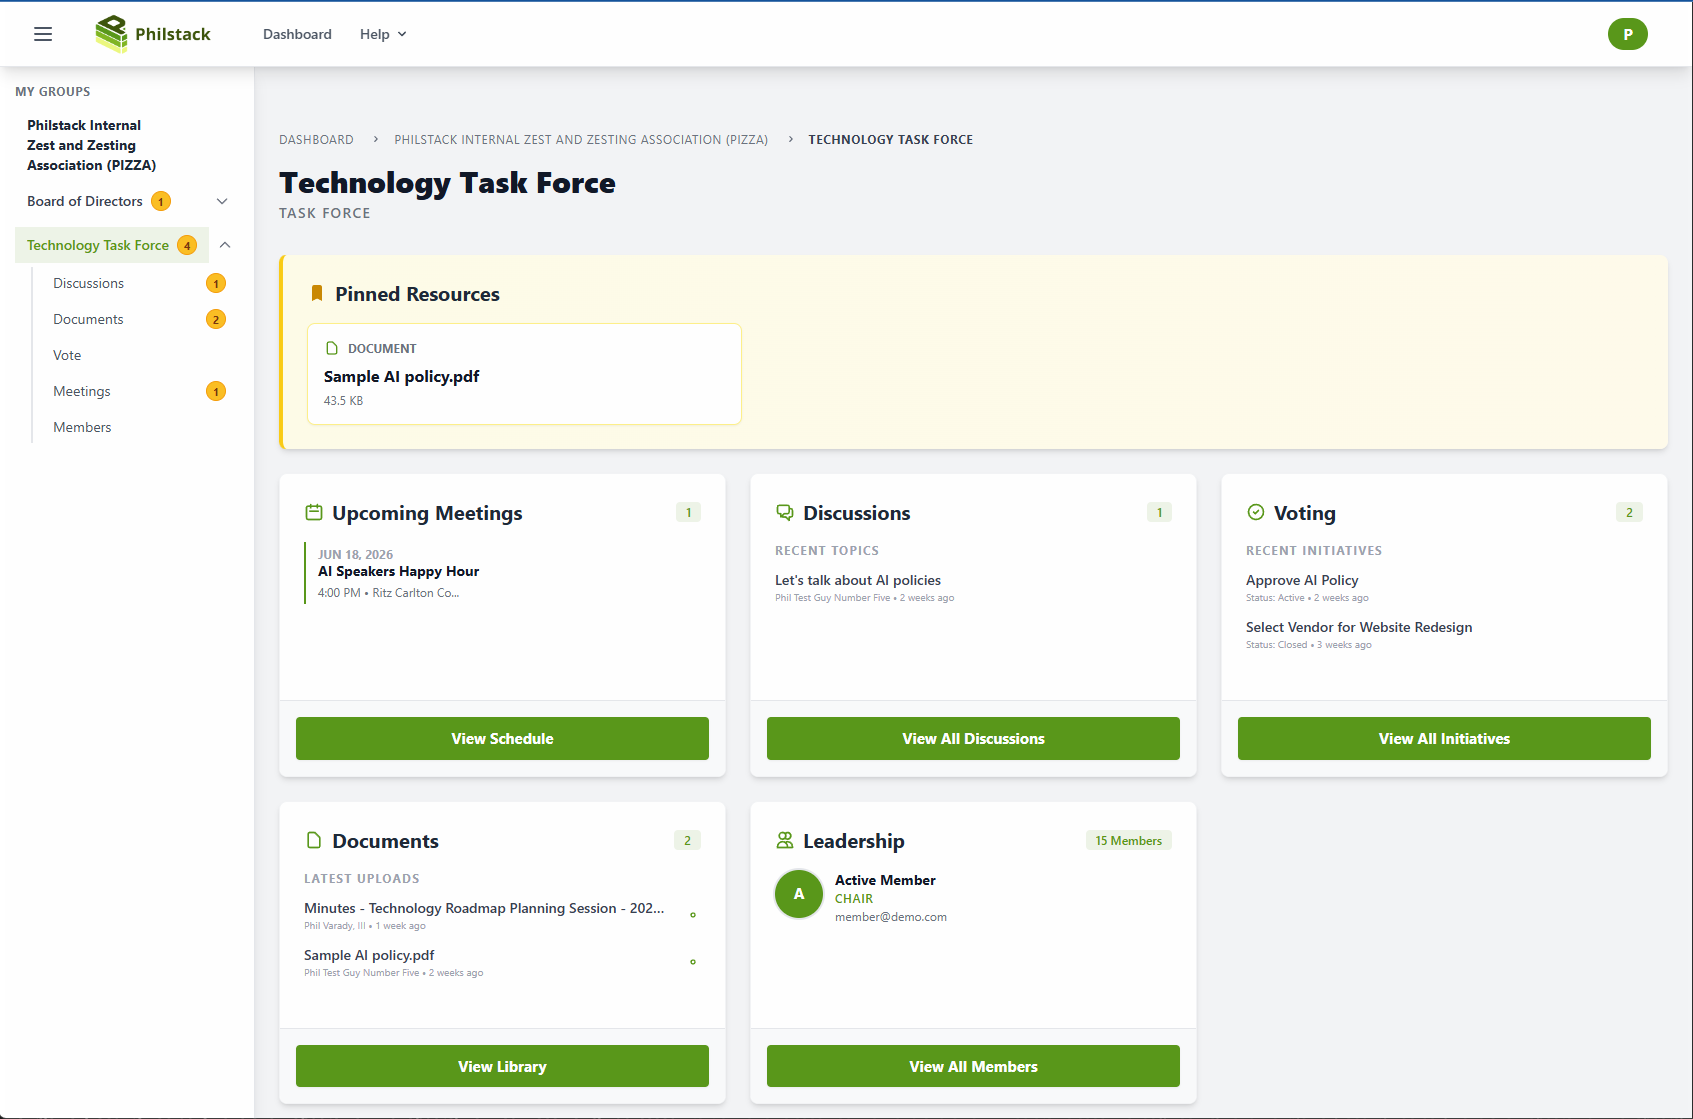Click the View All Initiatives button
The image size is (1693, 1119).
coord(1443,738)
